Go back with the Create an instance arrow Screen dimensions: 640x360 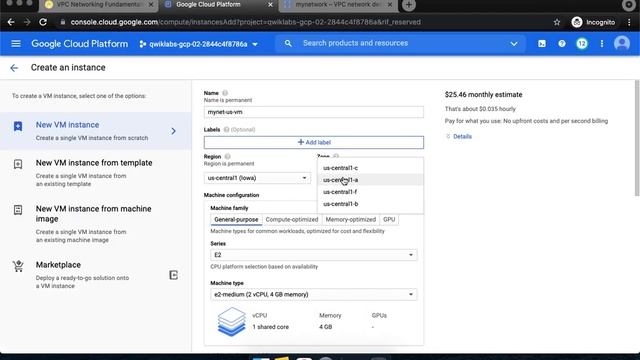coord(14,68)
